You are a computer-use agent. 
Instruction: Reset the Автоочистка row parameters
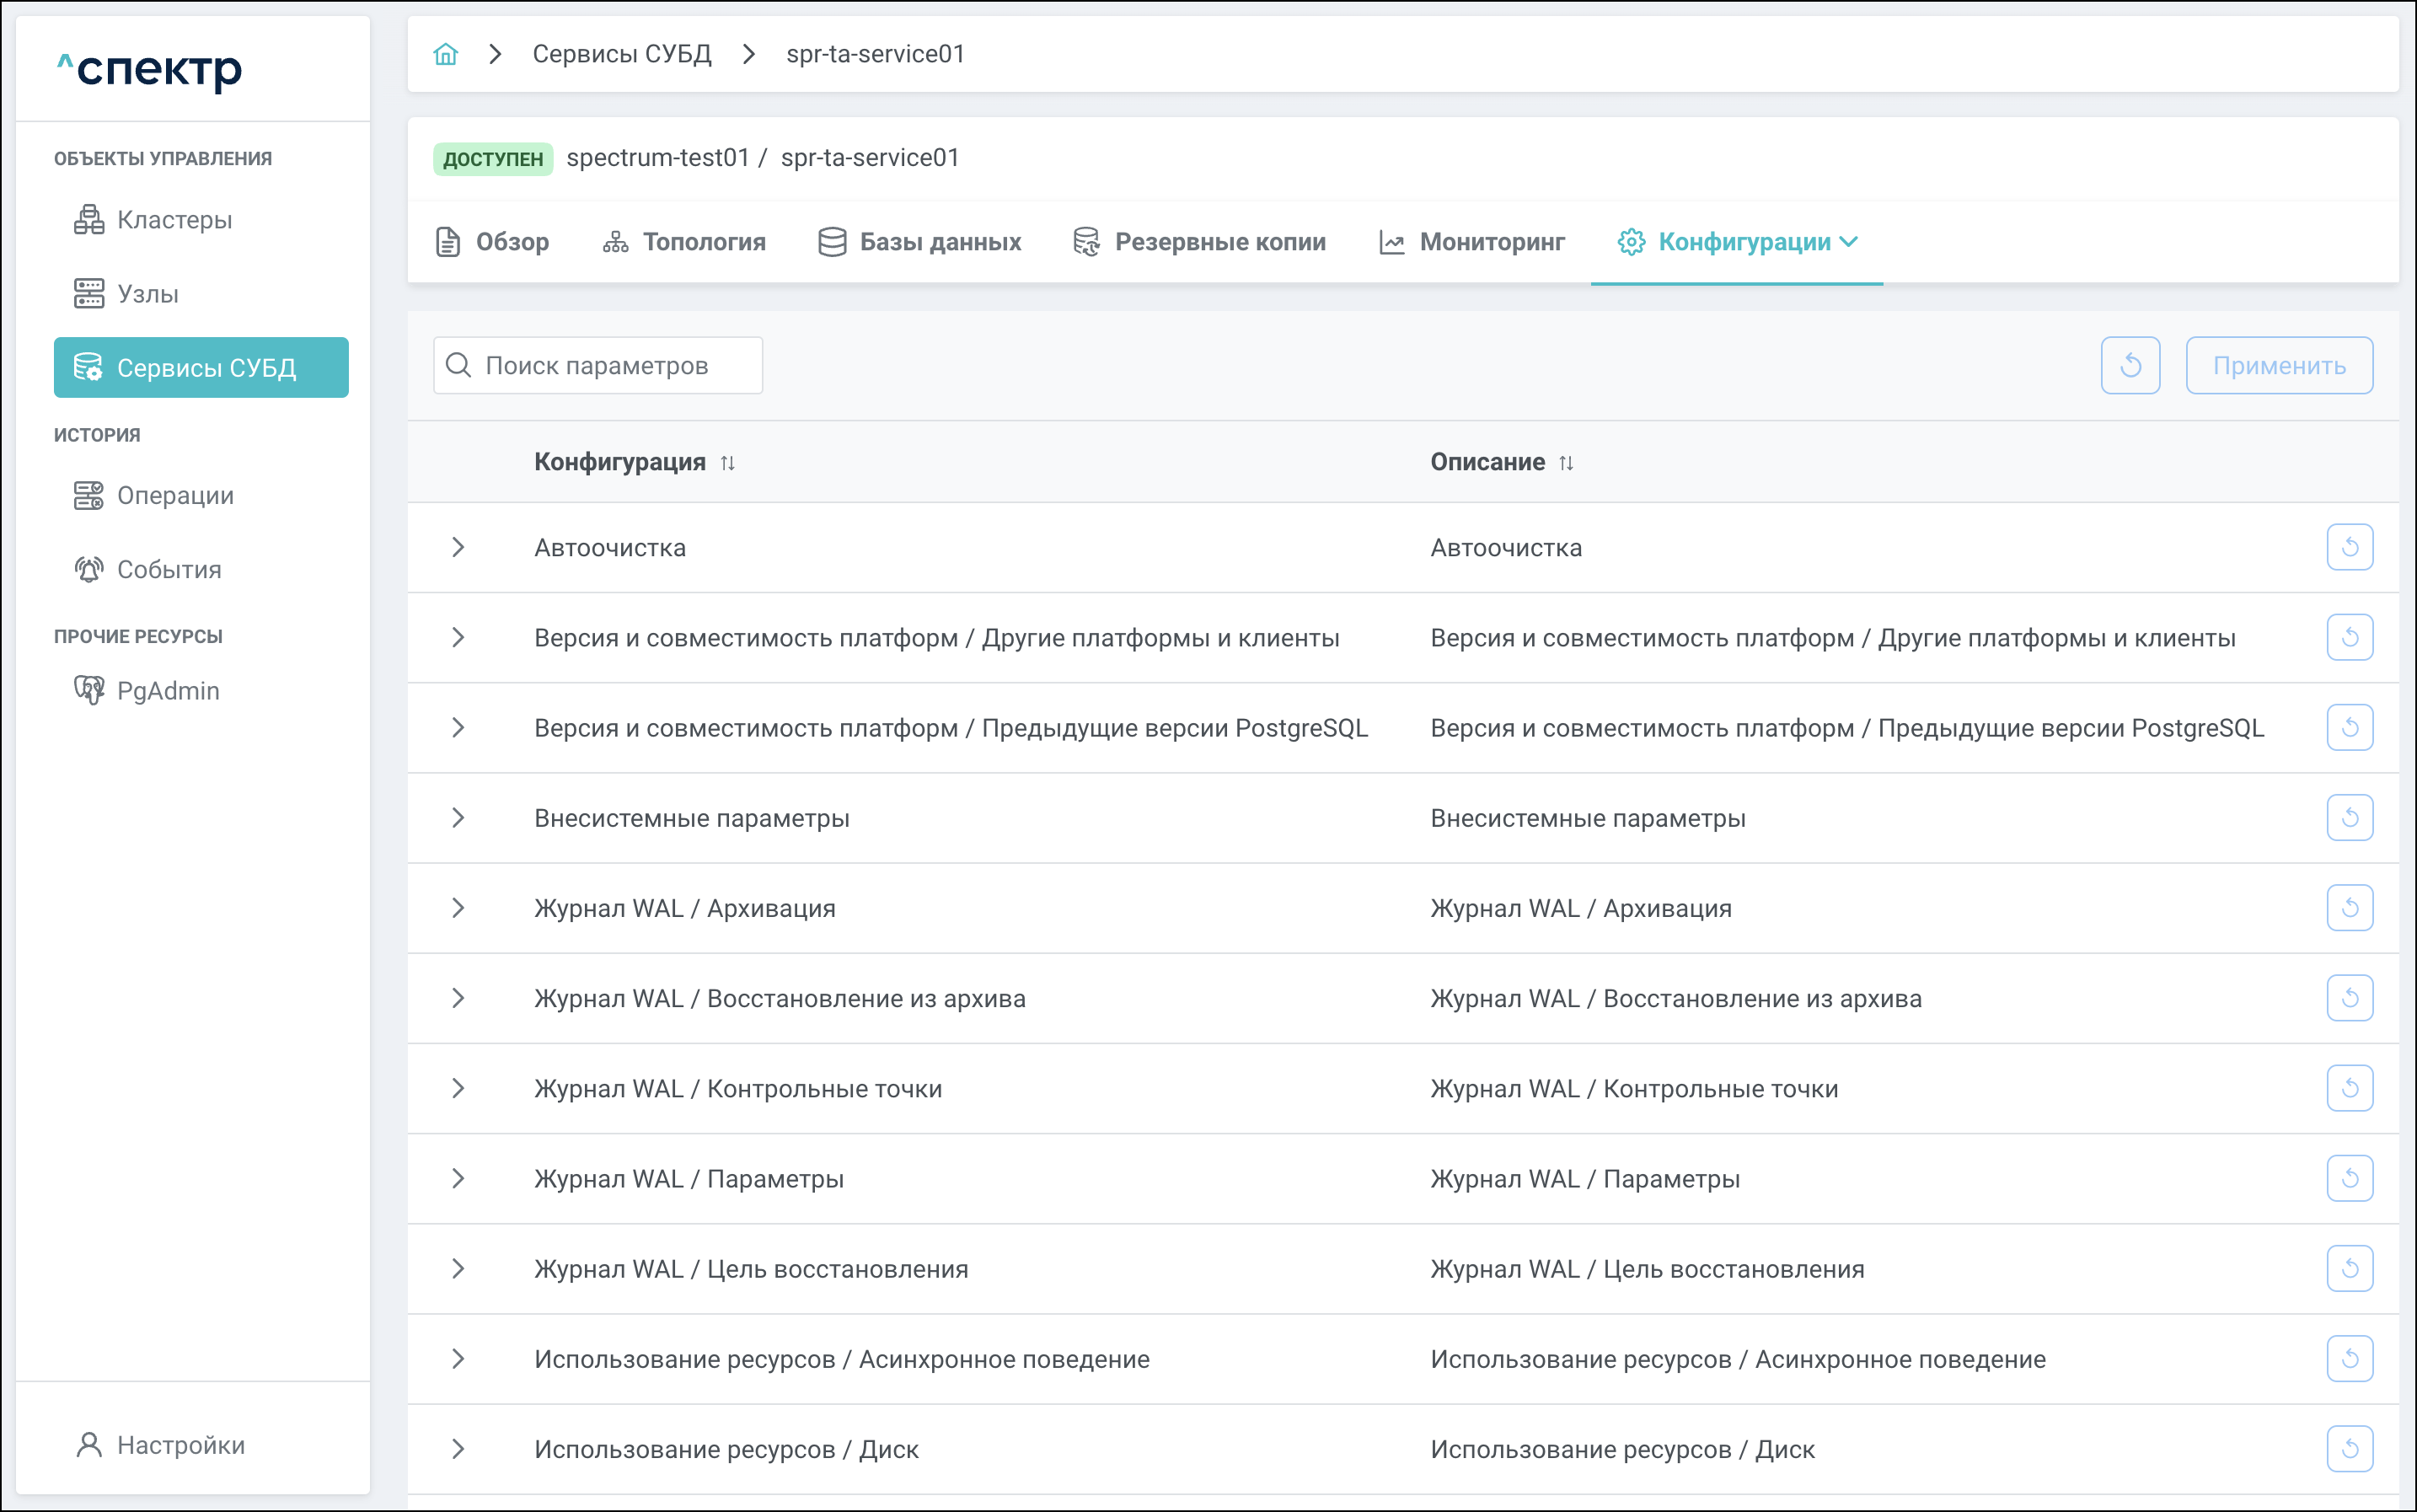2349,548
